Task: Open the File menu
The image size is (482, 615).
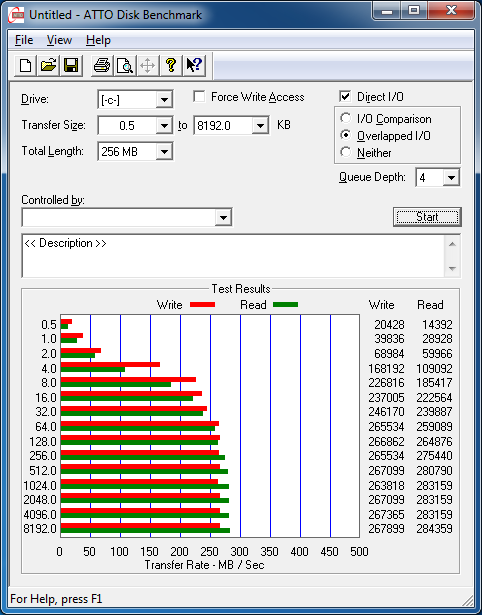Action: click(24, 40)
